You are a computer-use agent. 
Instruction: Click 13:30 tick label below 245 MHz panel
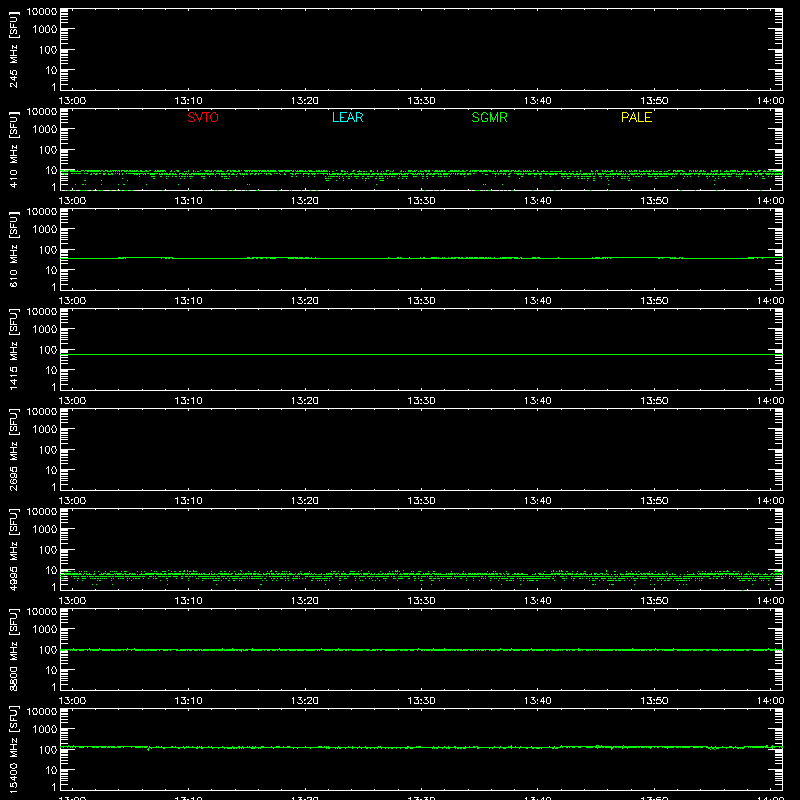coord(421,101)
